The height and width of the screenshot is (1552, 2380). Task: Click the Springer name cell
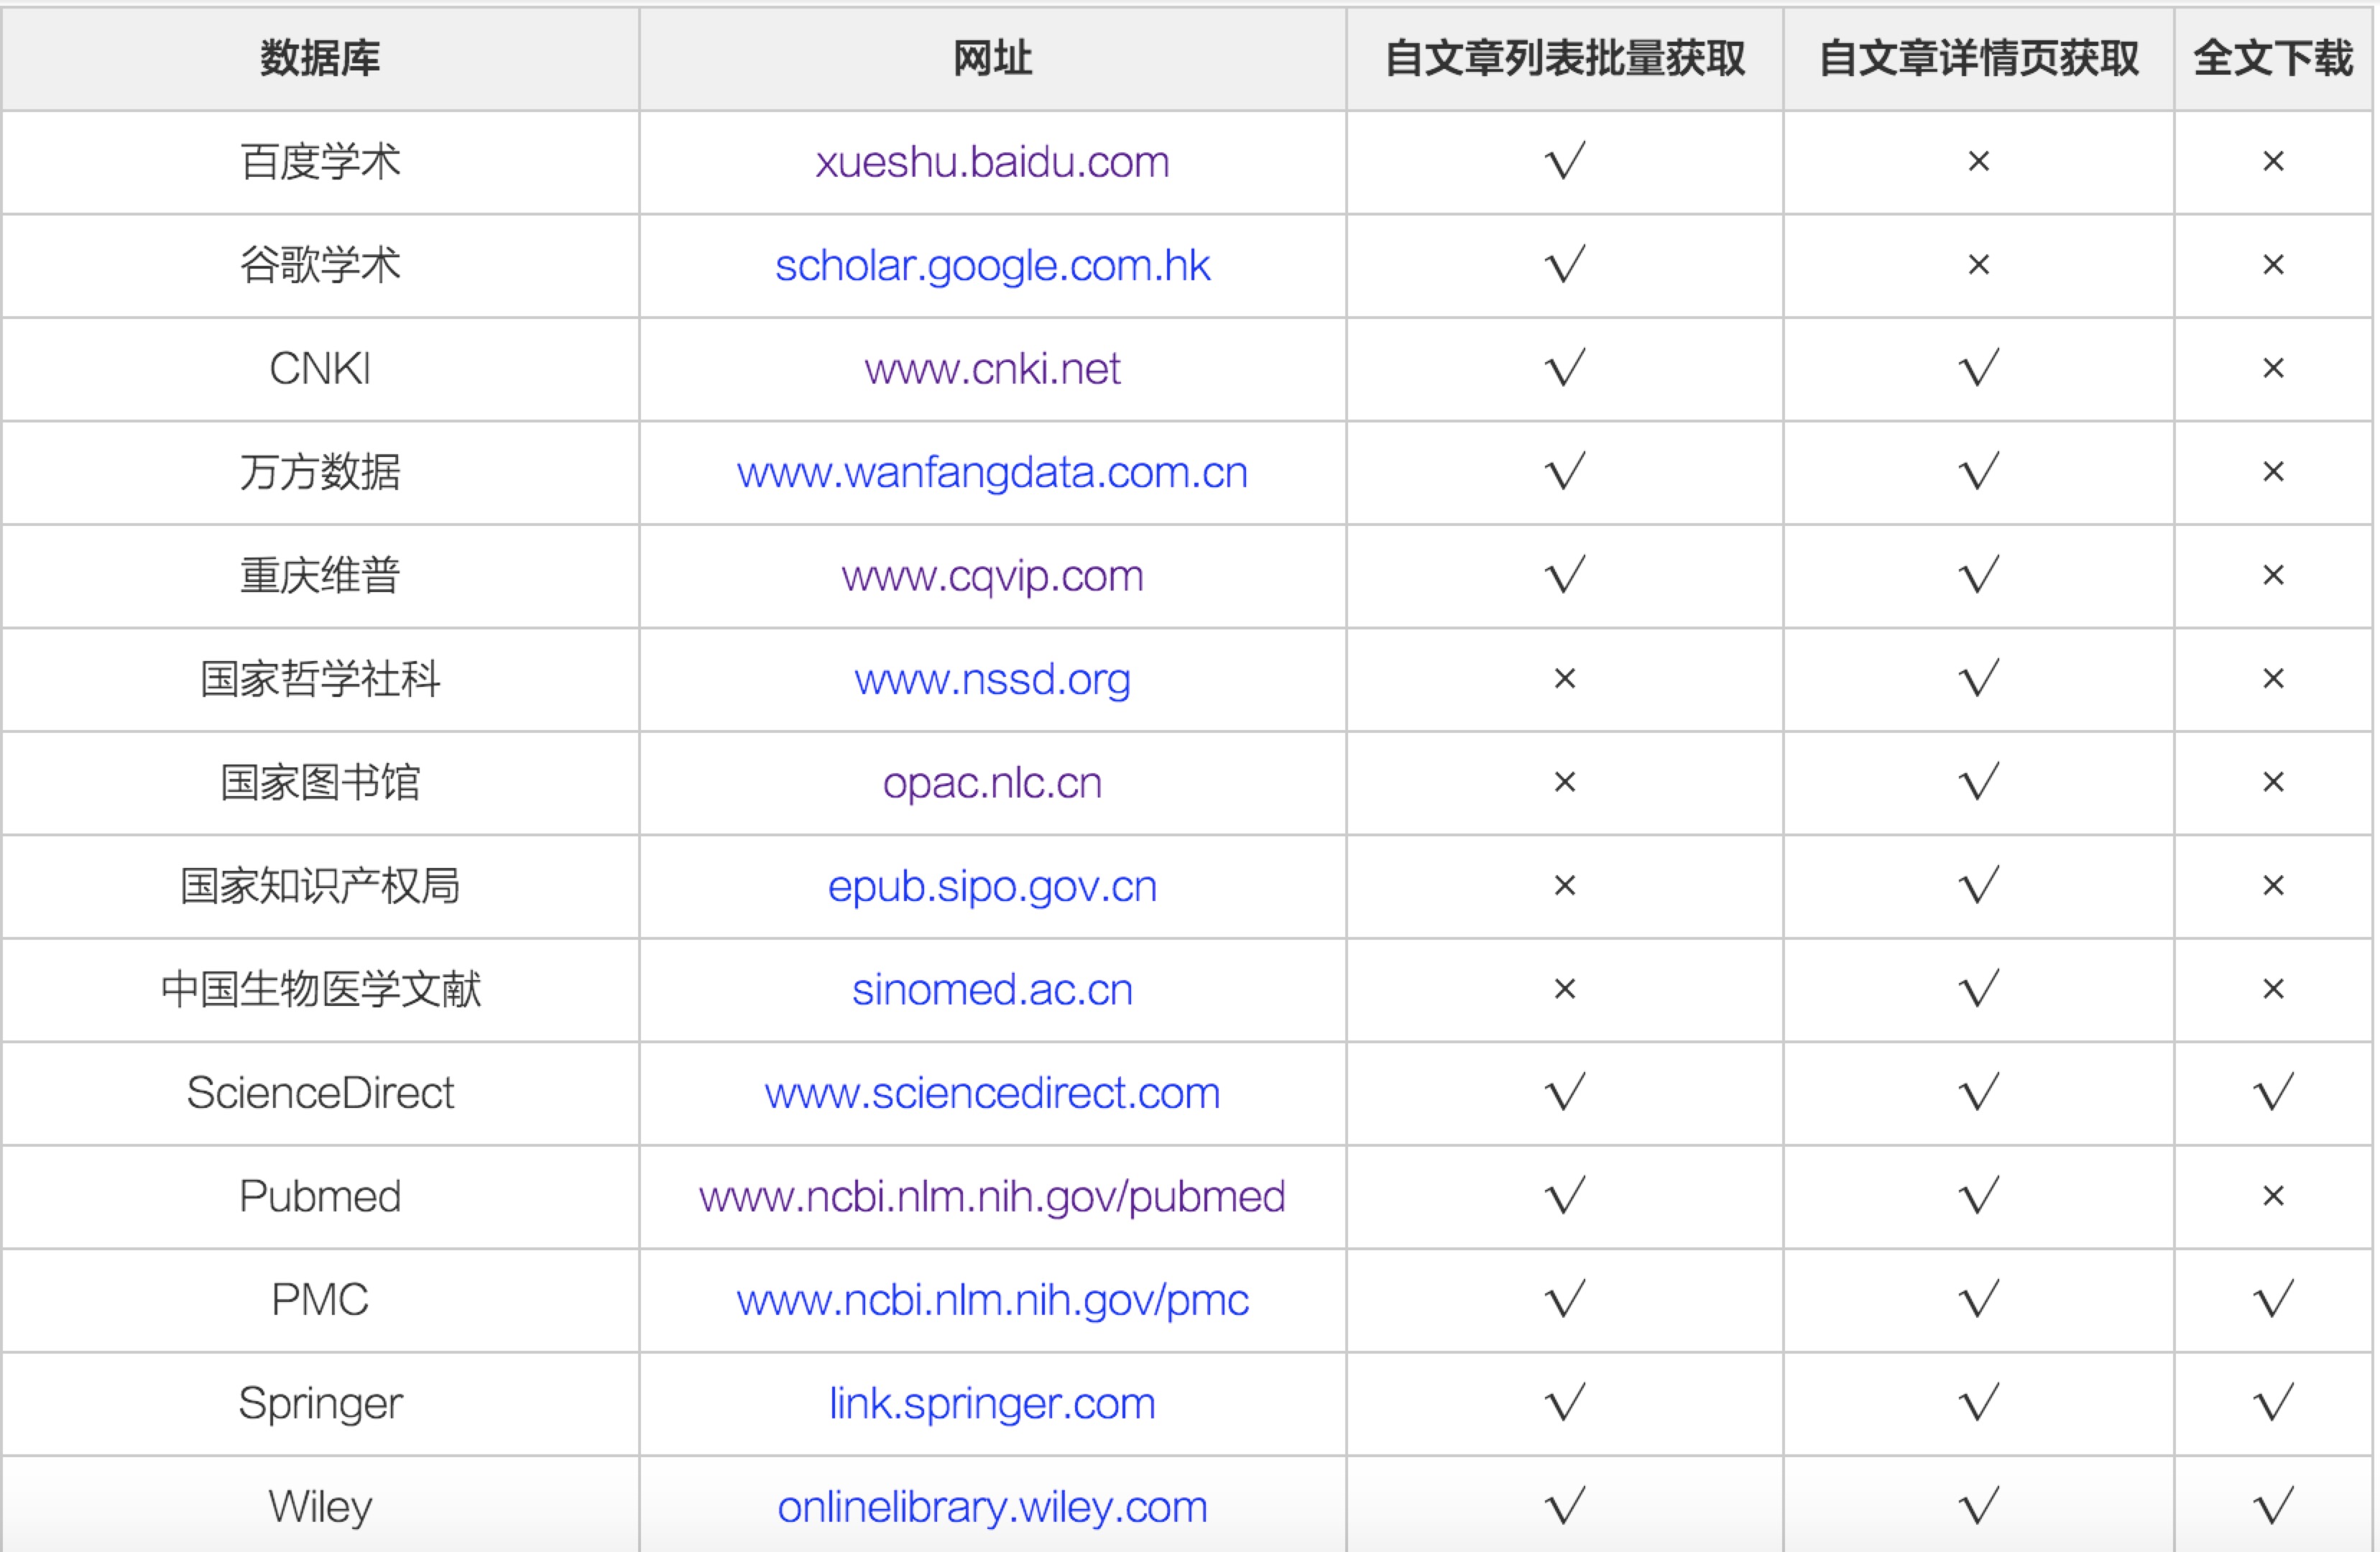(x=320, y=1404)
